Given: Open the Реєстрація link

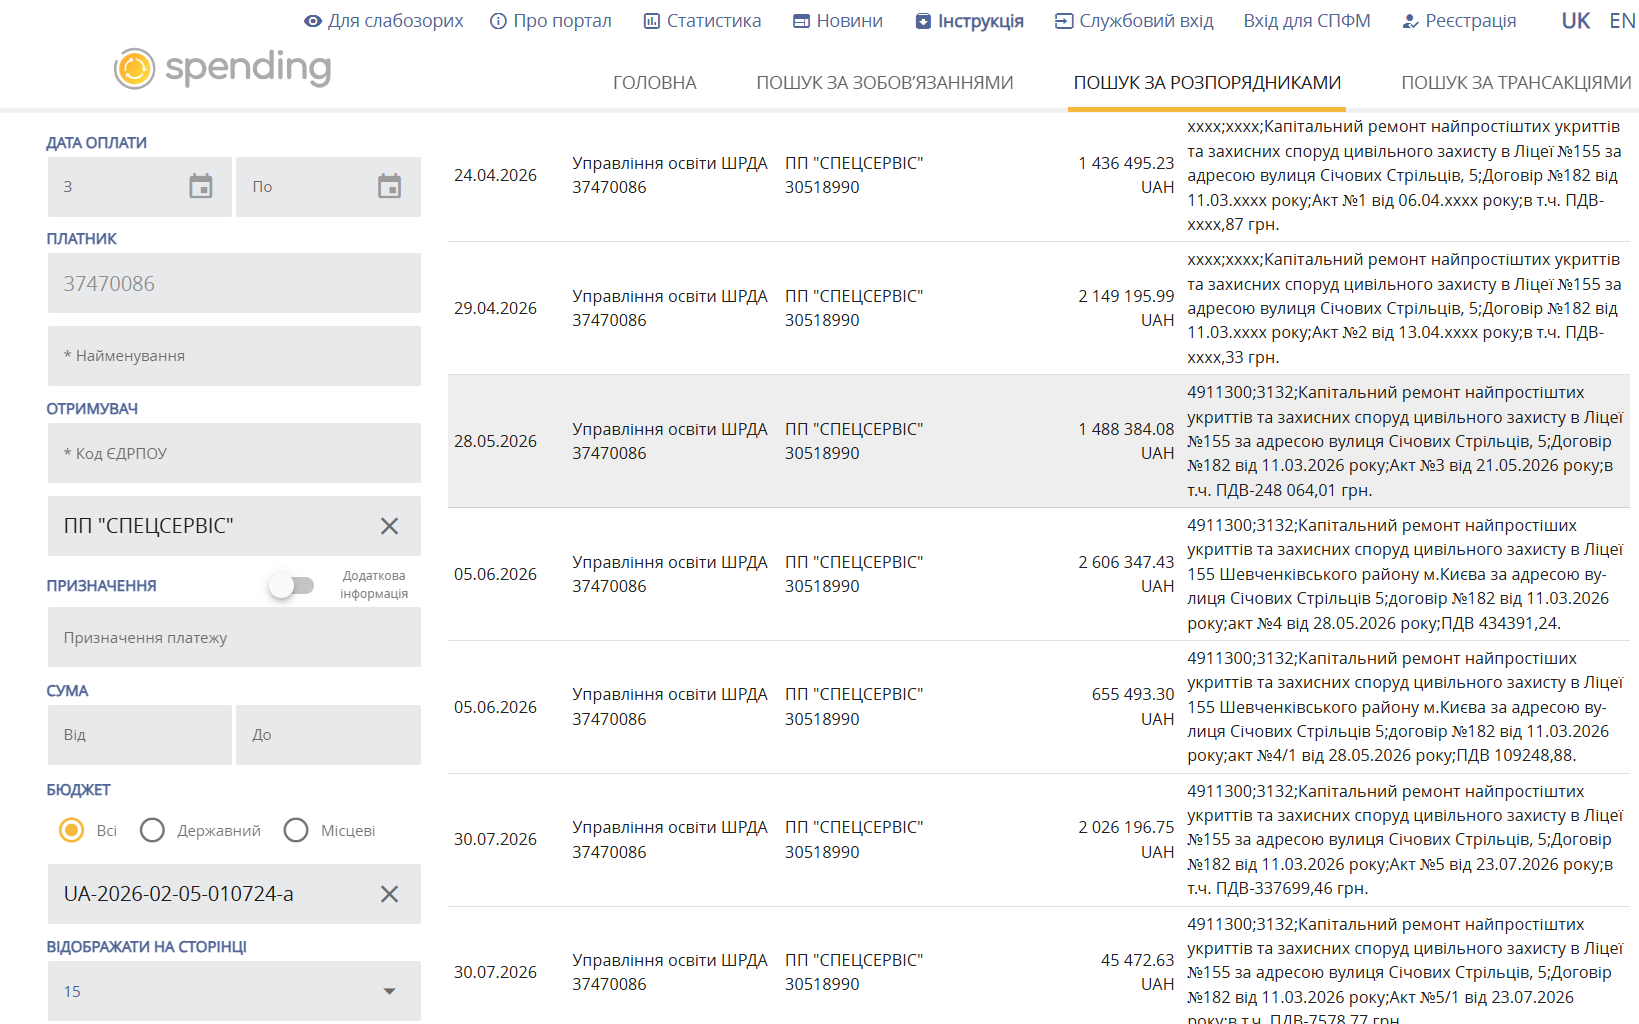Looking at the screenshot, I should (x=1471, y=21).
